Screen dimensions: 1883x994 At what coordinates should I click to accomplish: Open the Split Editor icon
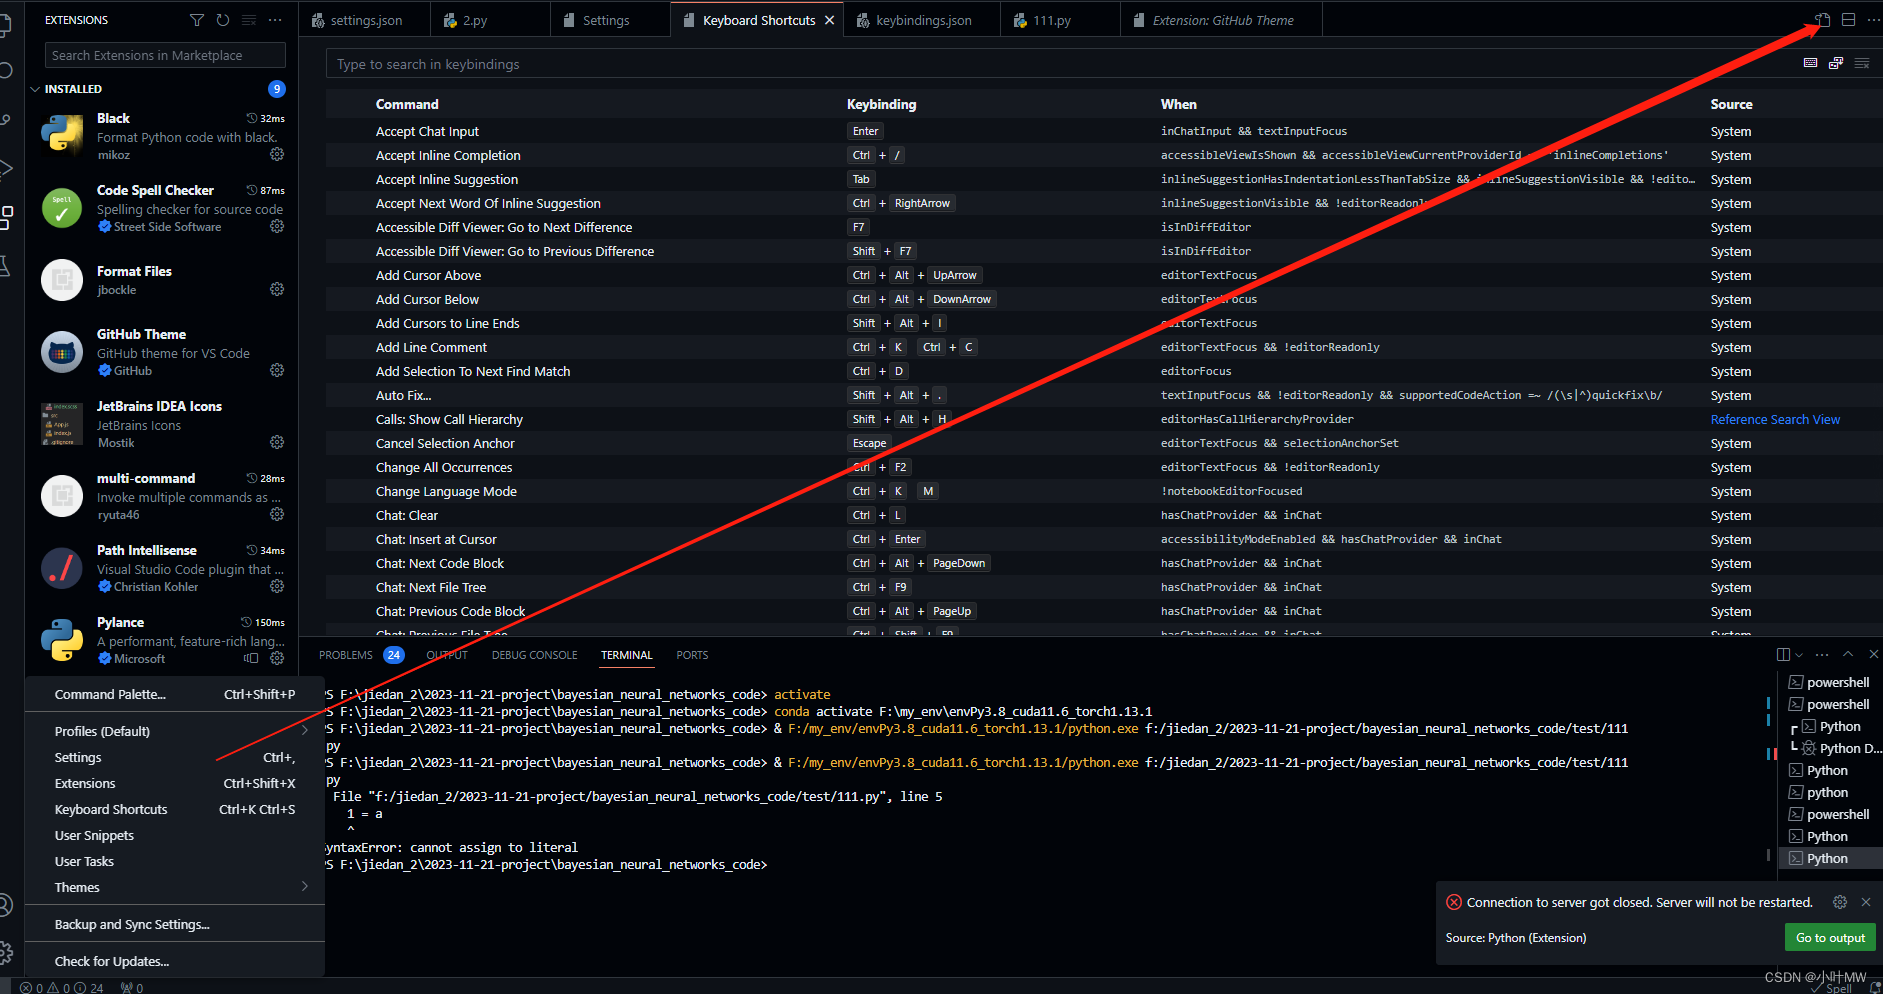click(1847, 19)
